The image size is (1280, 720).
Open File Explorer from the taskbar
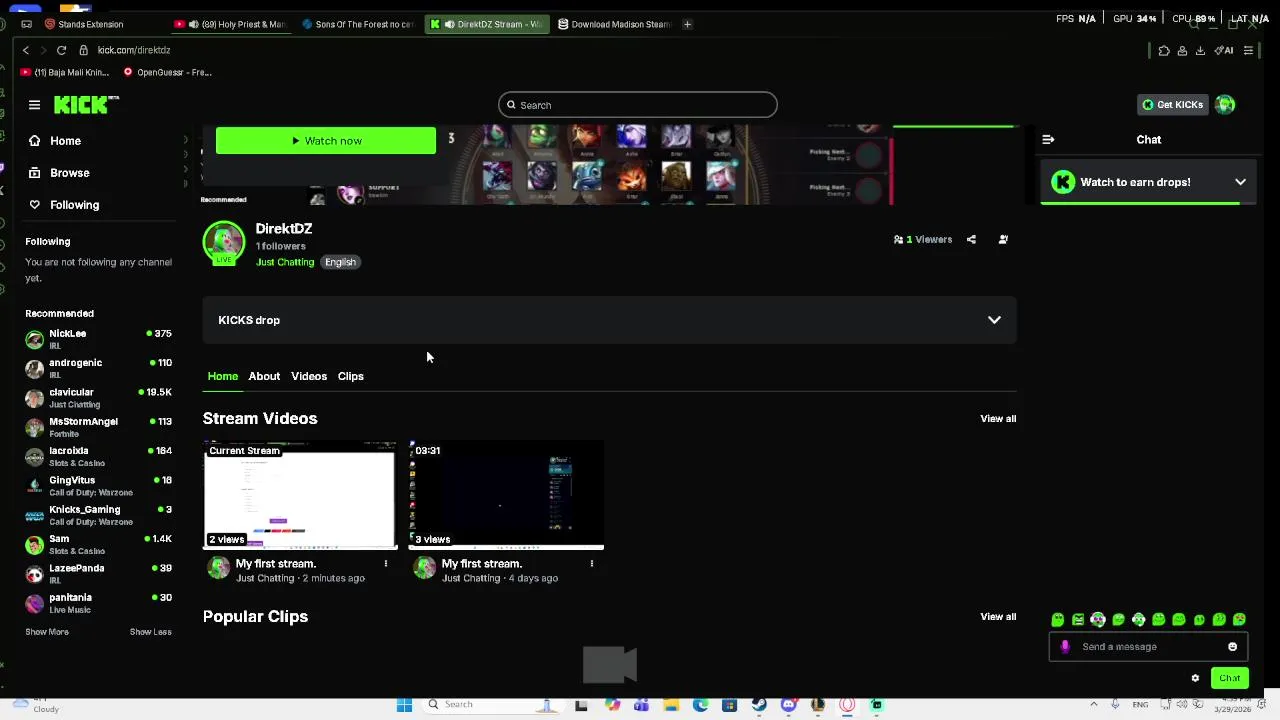671,705
